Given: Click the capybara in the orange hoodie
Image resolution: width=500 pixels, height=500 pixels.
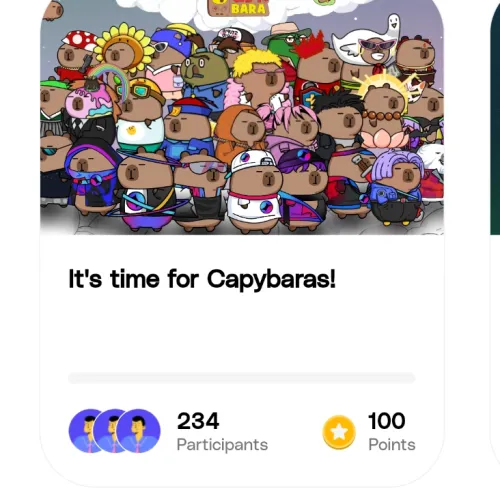Looking at the screenshot, I should coord(239,132).
